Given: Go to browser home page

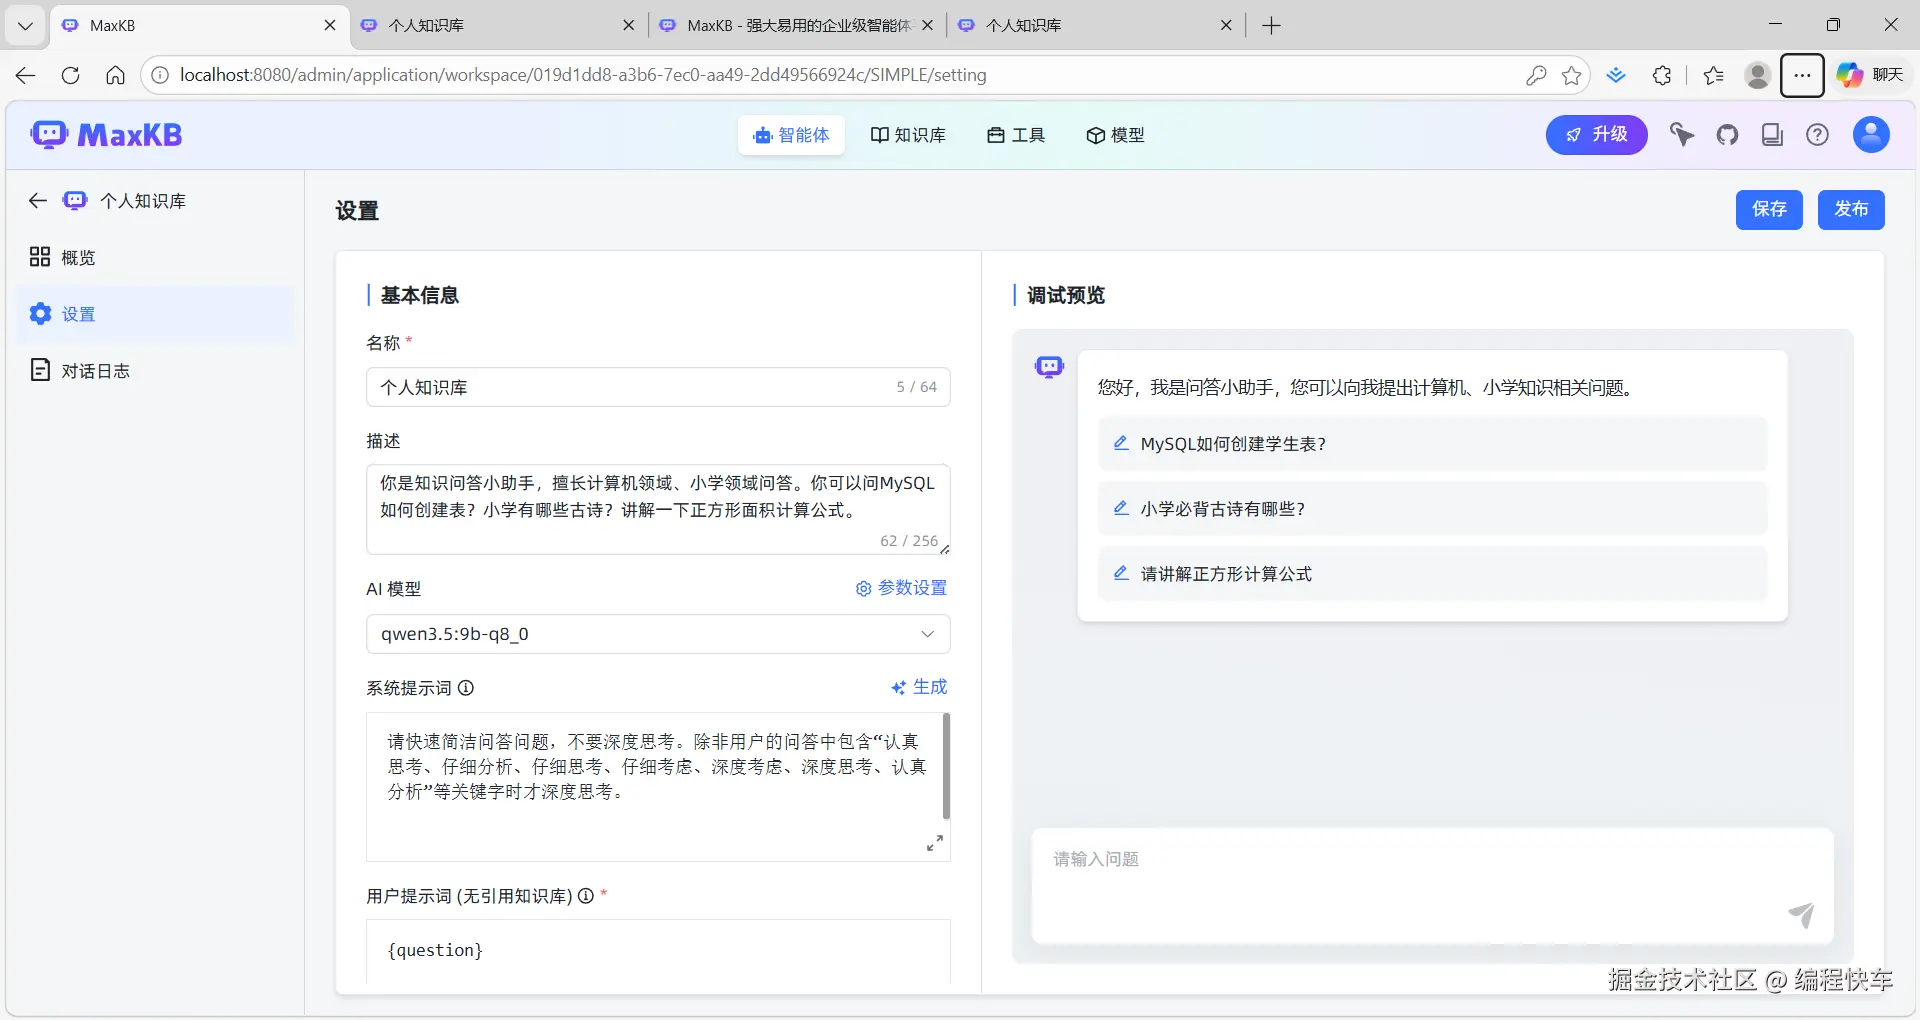Looking at the screenshot, I should pyautogui.click(x=115, y=75).
